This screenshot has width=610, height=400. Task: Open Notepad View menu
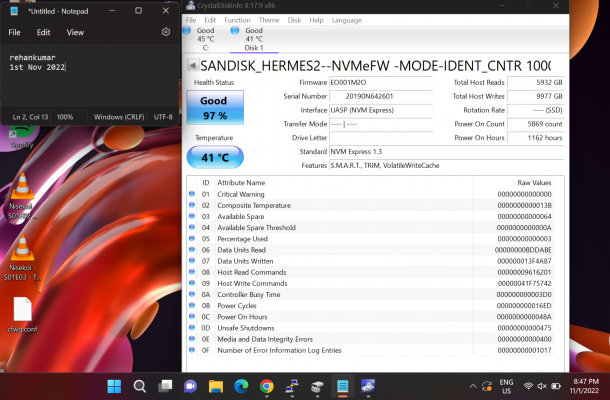pos(75,32)
